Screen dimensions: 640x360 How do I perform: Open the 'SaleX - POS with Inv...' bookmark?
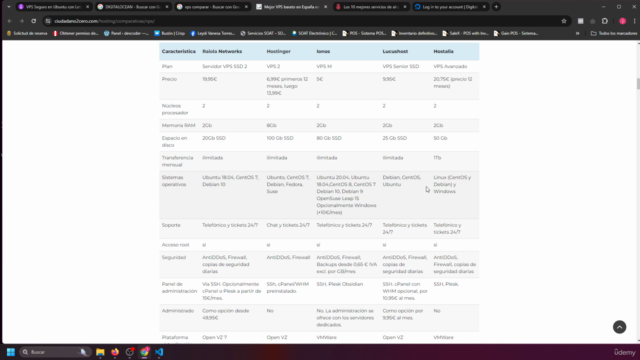pyautogui.click(x=465, y=33)
